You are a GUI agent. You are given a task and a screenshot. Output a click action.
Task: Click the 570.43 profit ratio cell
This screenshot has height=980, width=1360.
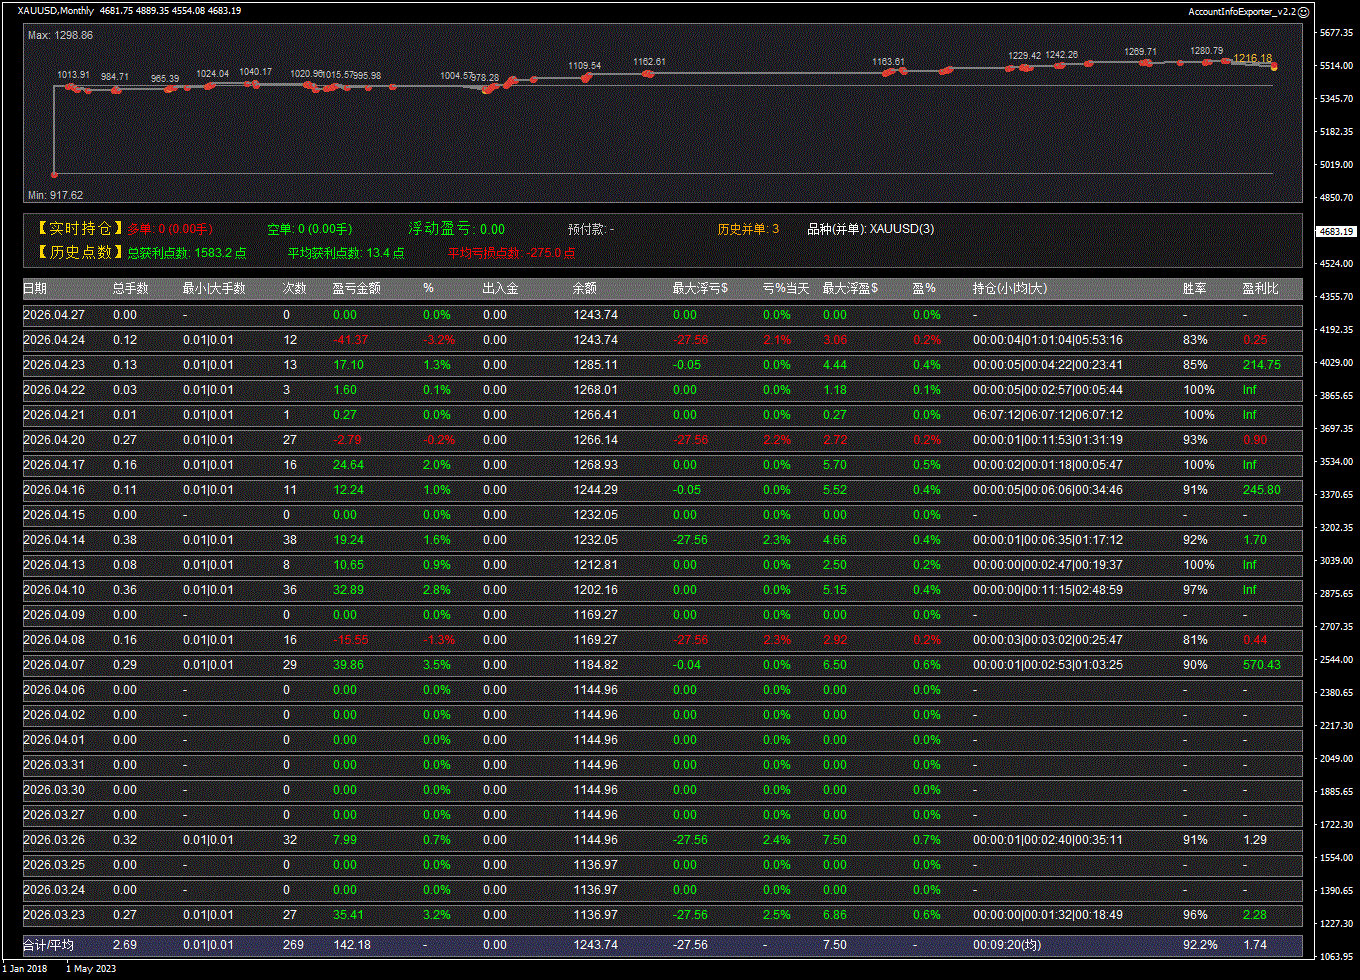tap(1261, 665)
